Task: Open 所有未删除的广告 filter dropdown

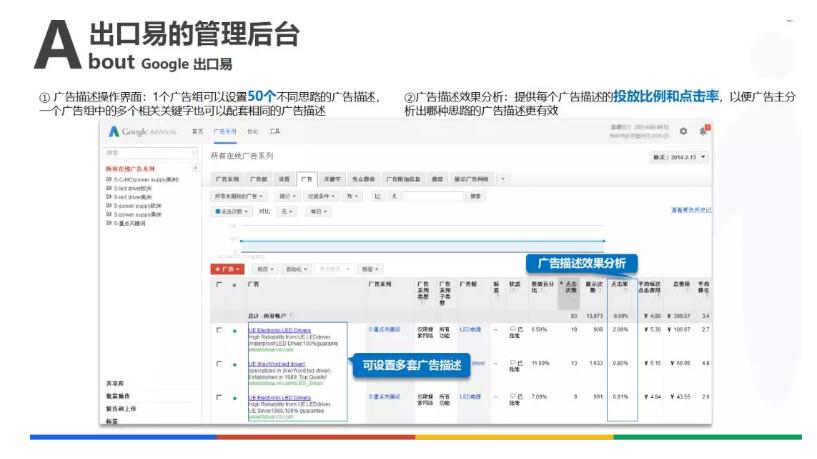Action: (x=239, y=196)
